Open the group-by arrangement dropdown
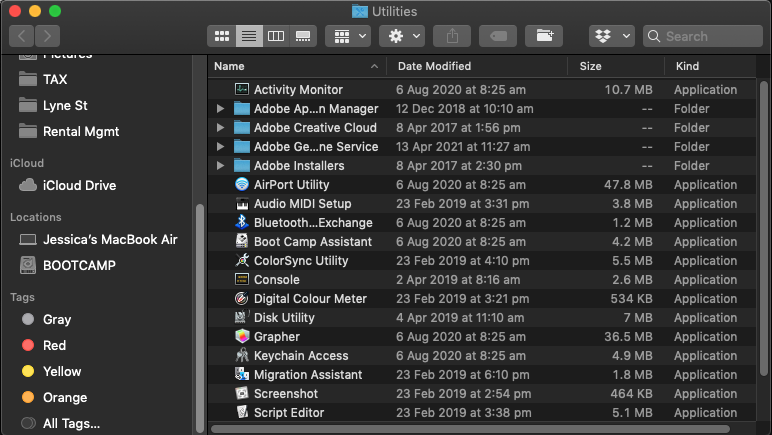The image size is (772, 435). tap(348, 36)
